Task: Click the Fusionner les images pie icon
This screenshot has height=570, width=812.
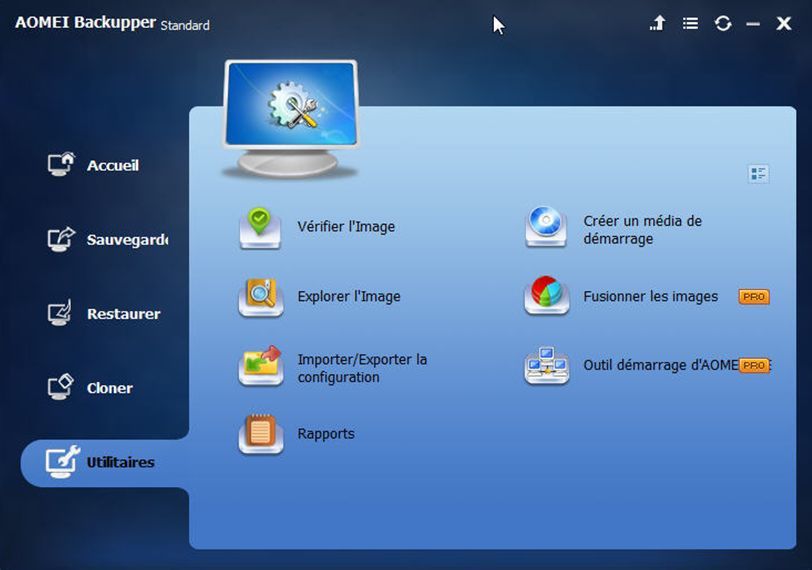Action: [x=547, y=296]
